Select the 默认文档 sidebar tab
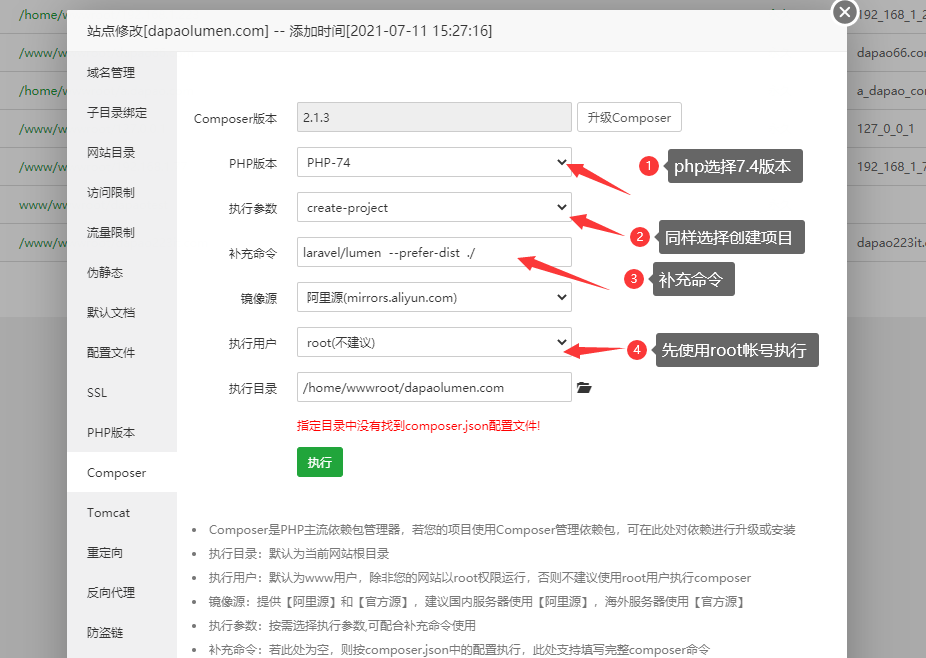This screenshot has height=658, width=926. [x=122, y=312]
